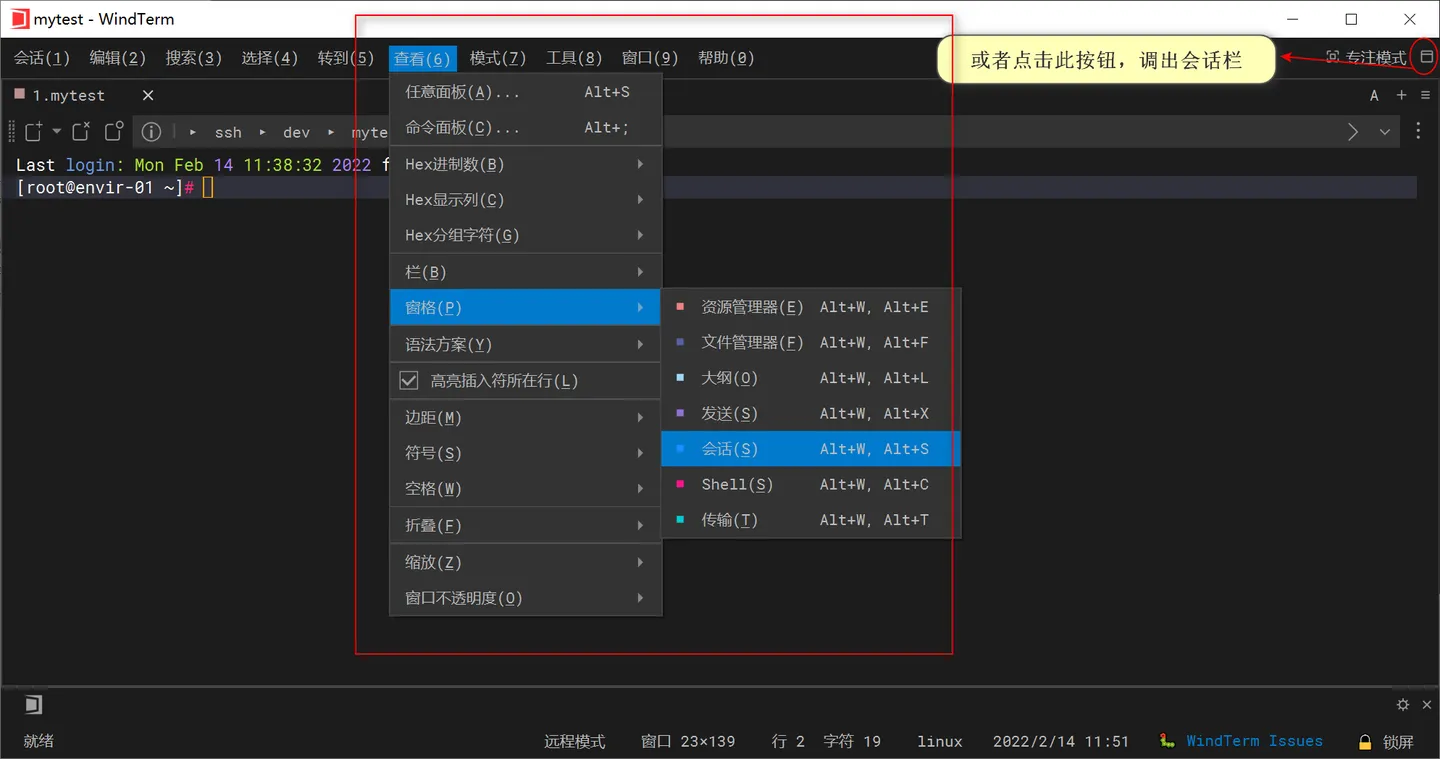Click the layout button that shows the session pane
This screenshot has width=1440, height=759.
click(x=1427, y=57)
